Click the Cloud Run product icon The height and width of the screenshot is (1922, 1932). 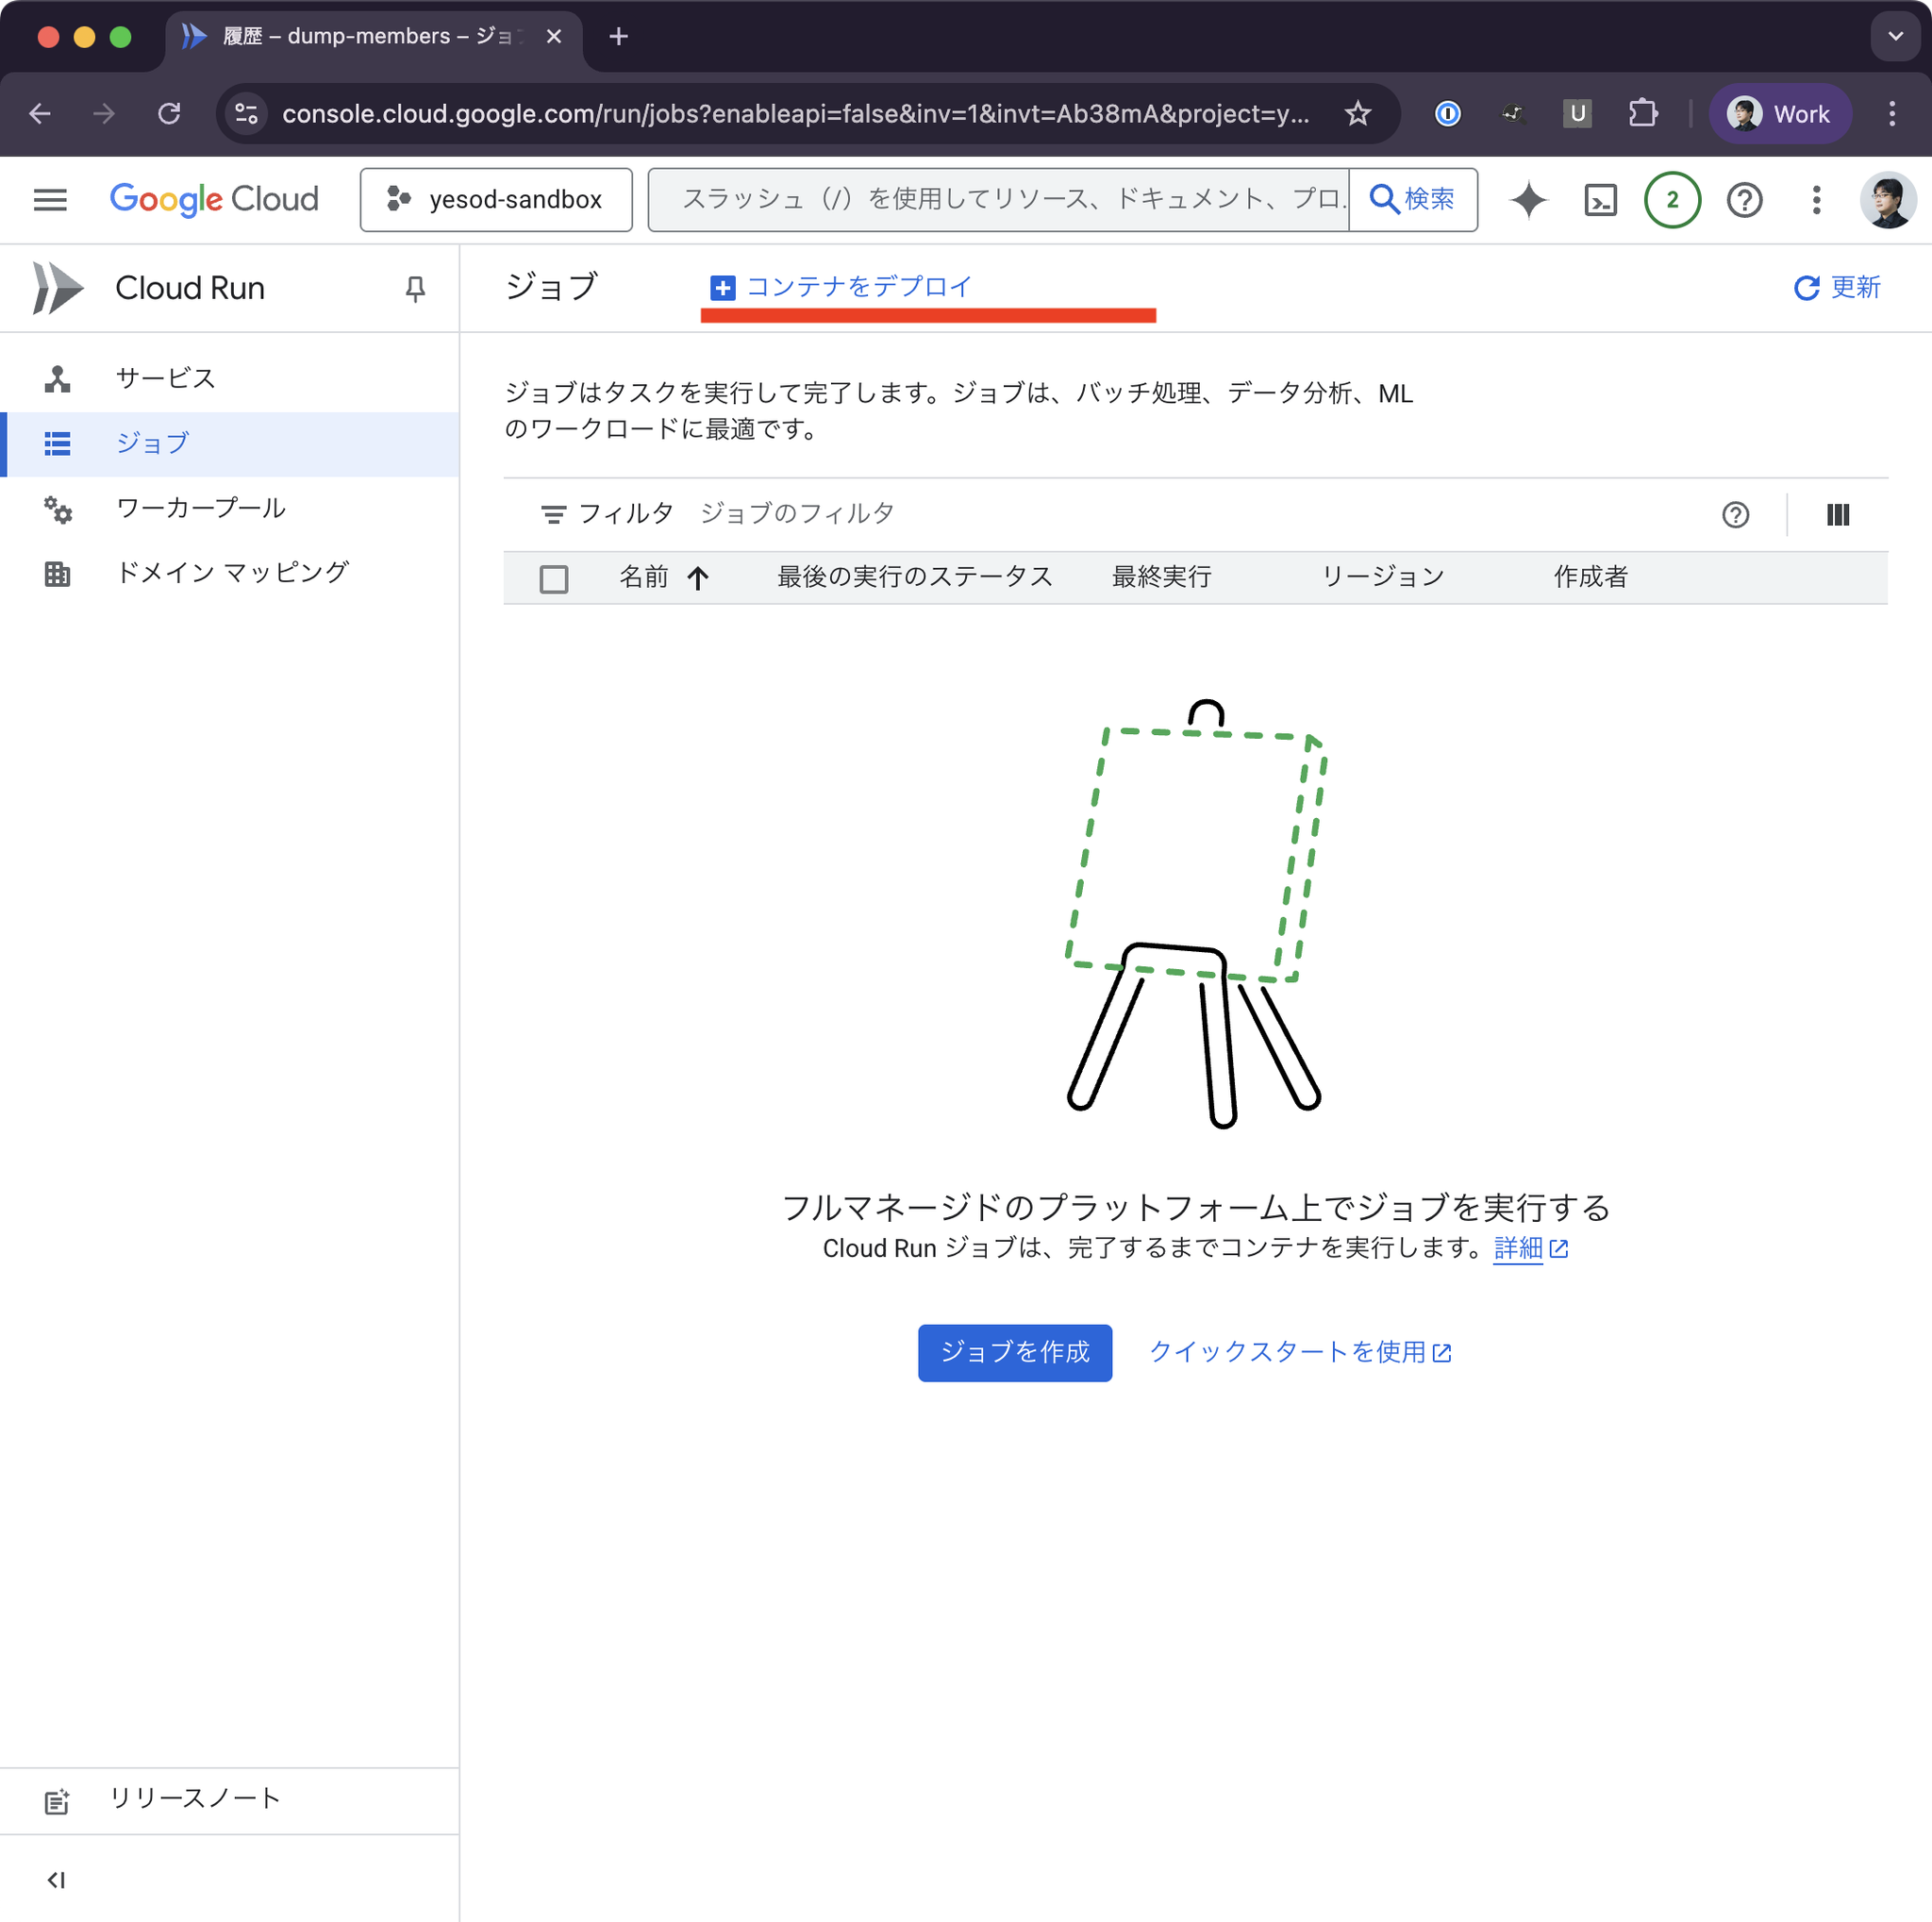[58, 288]
